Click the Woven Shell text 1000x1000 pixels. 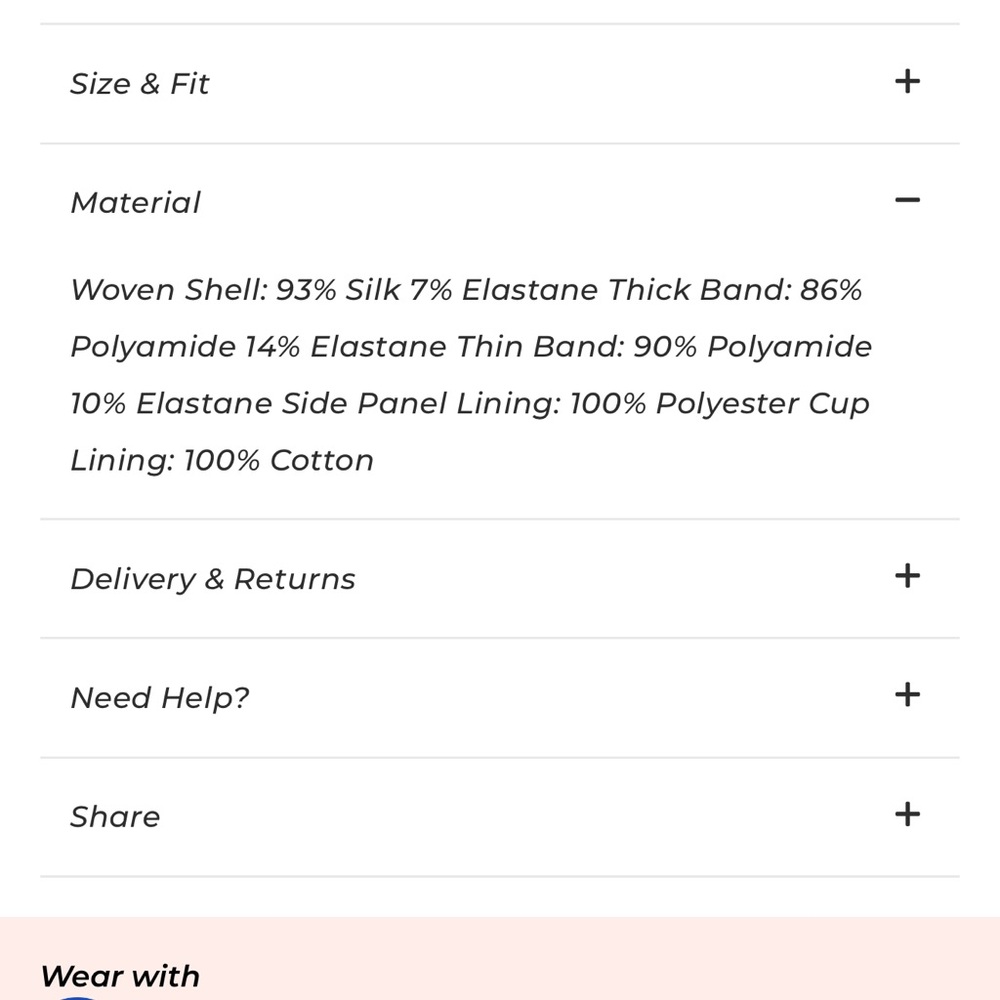pyautogui.click(x=168, y=290)
